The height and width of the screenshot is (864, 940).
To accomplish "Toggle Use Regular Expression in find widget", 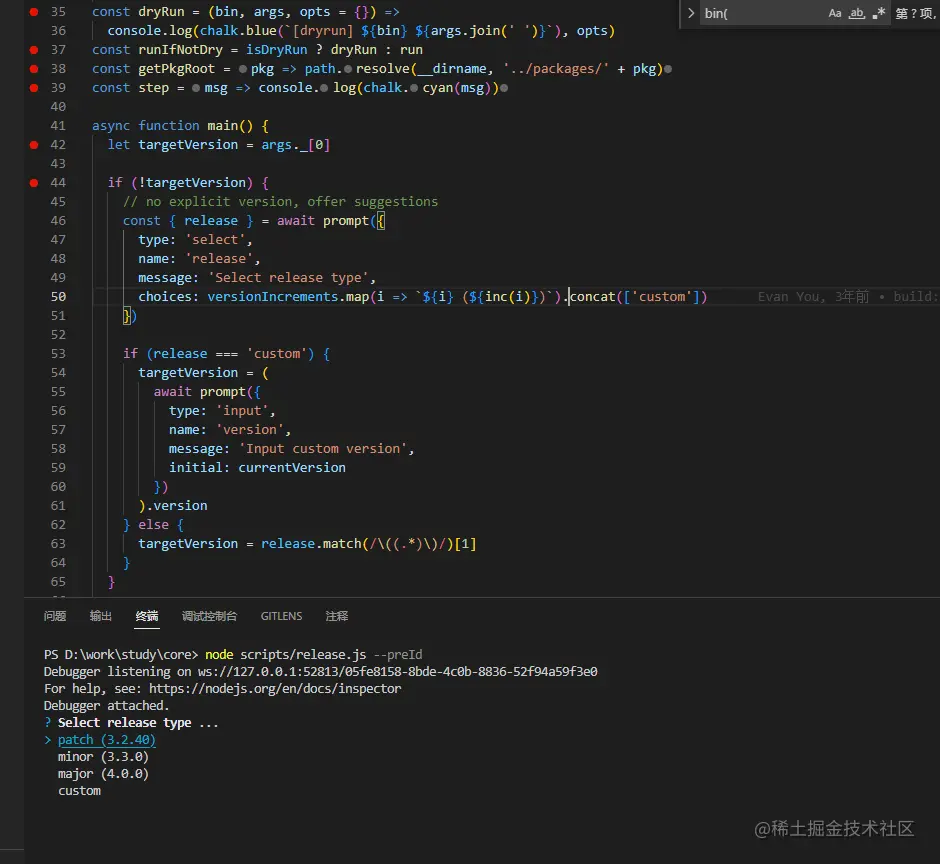I will (878, 13).
